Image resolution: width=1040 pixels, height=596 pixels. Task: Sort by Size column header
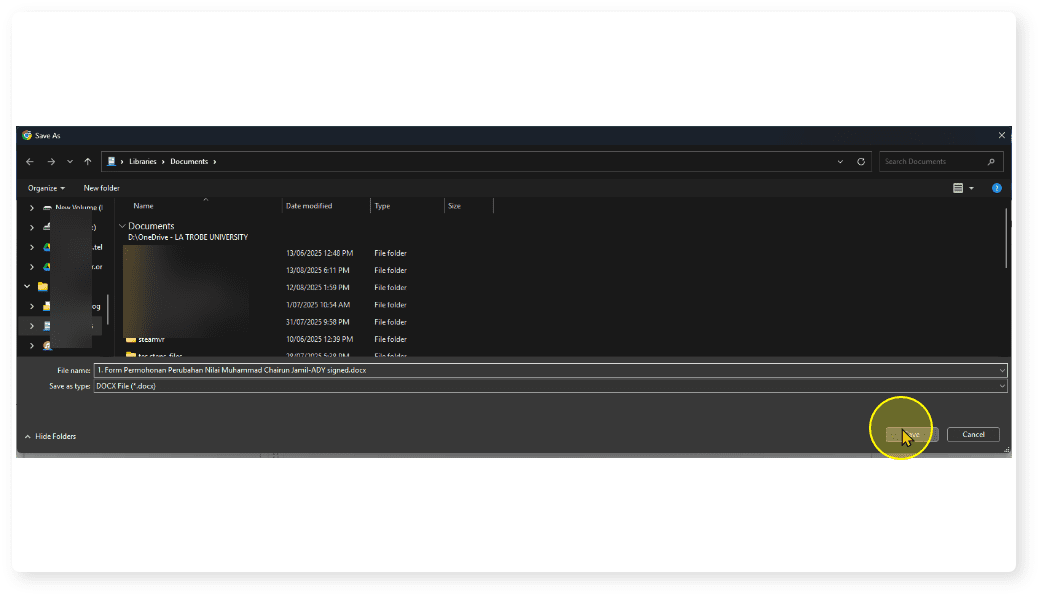(x=454, y=206)
